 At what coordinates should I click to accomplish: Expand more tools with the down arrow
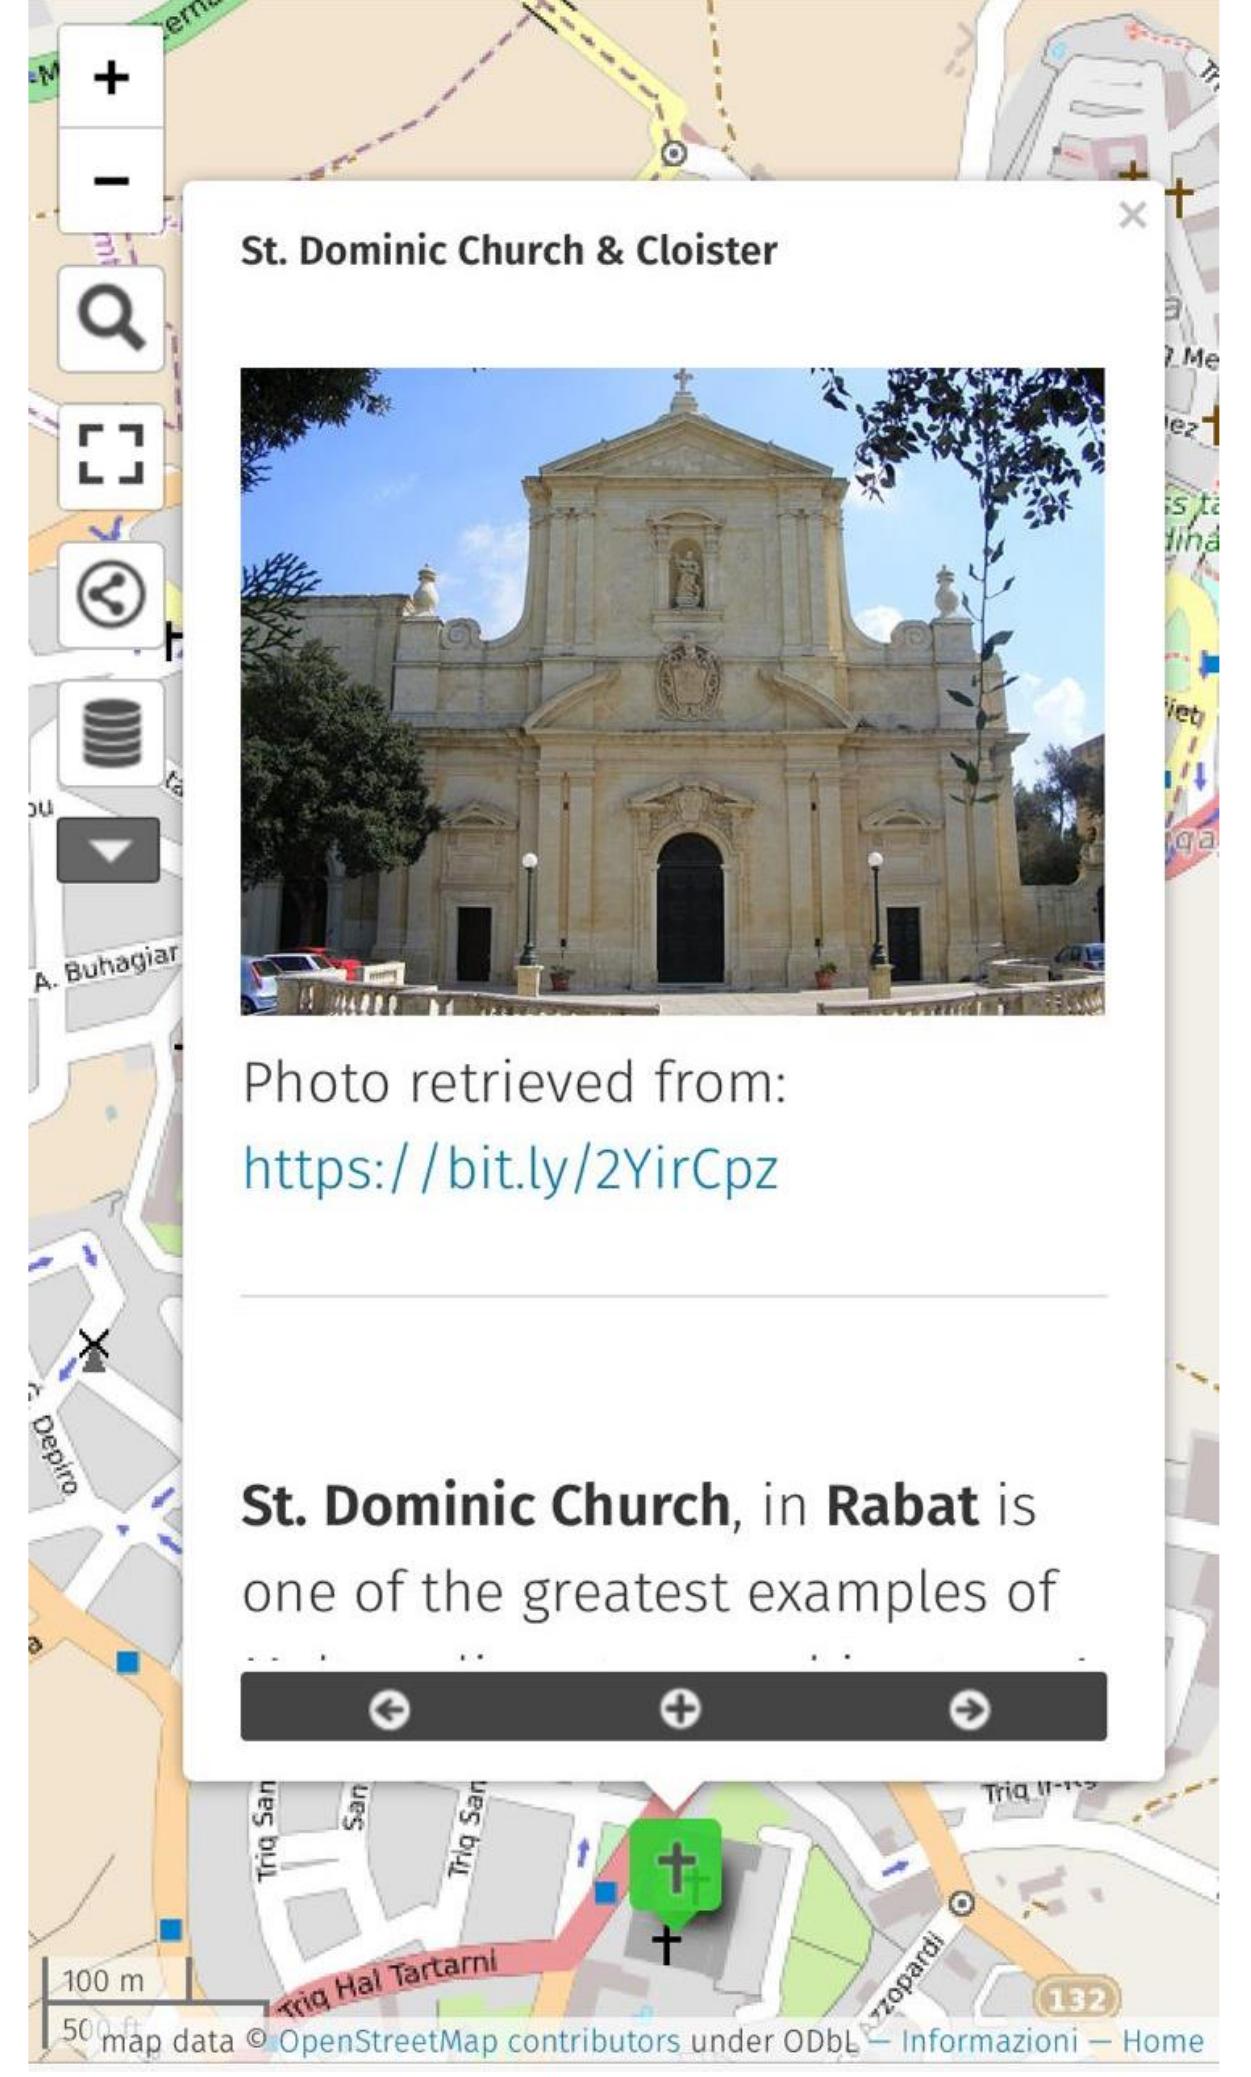tap(108, 850)
